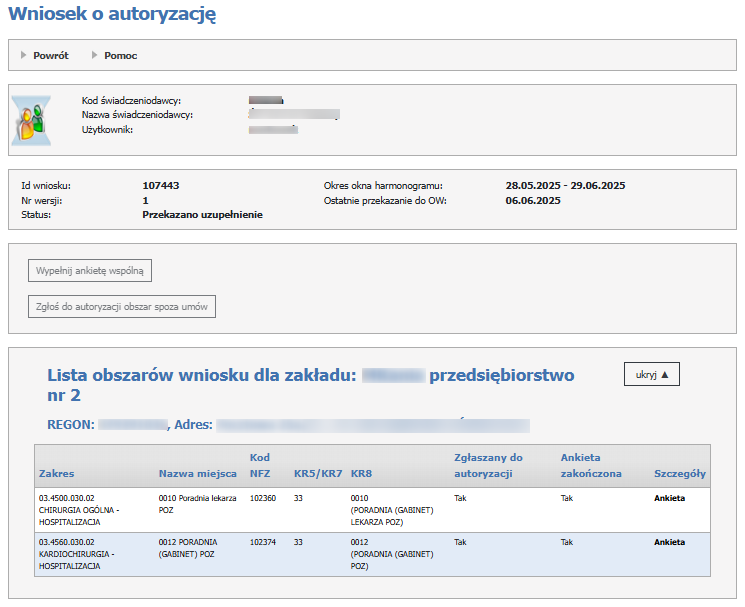Click the Szczegóły column header

click(679, 473)
